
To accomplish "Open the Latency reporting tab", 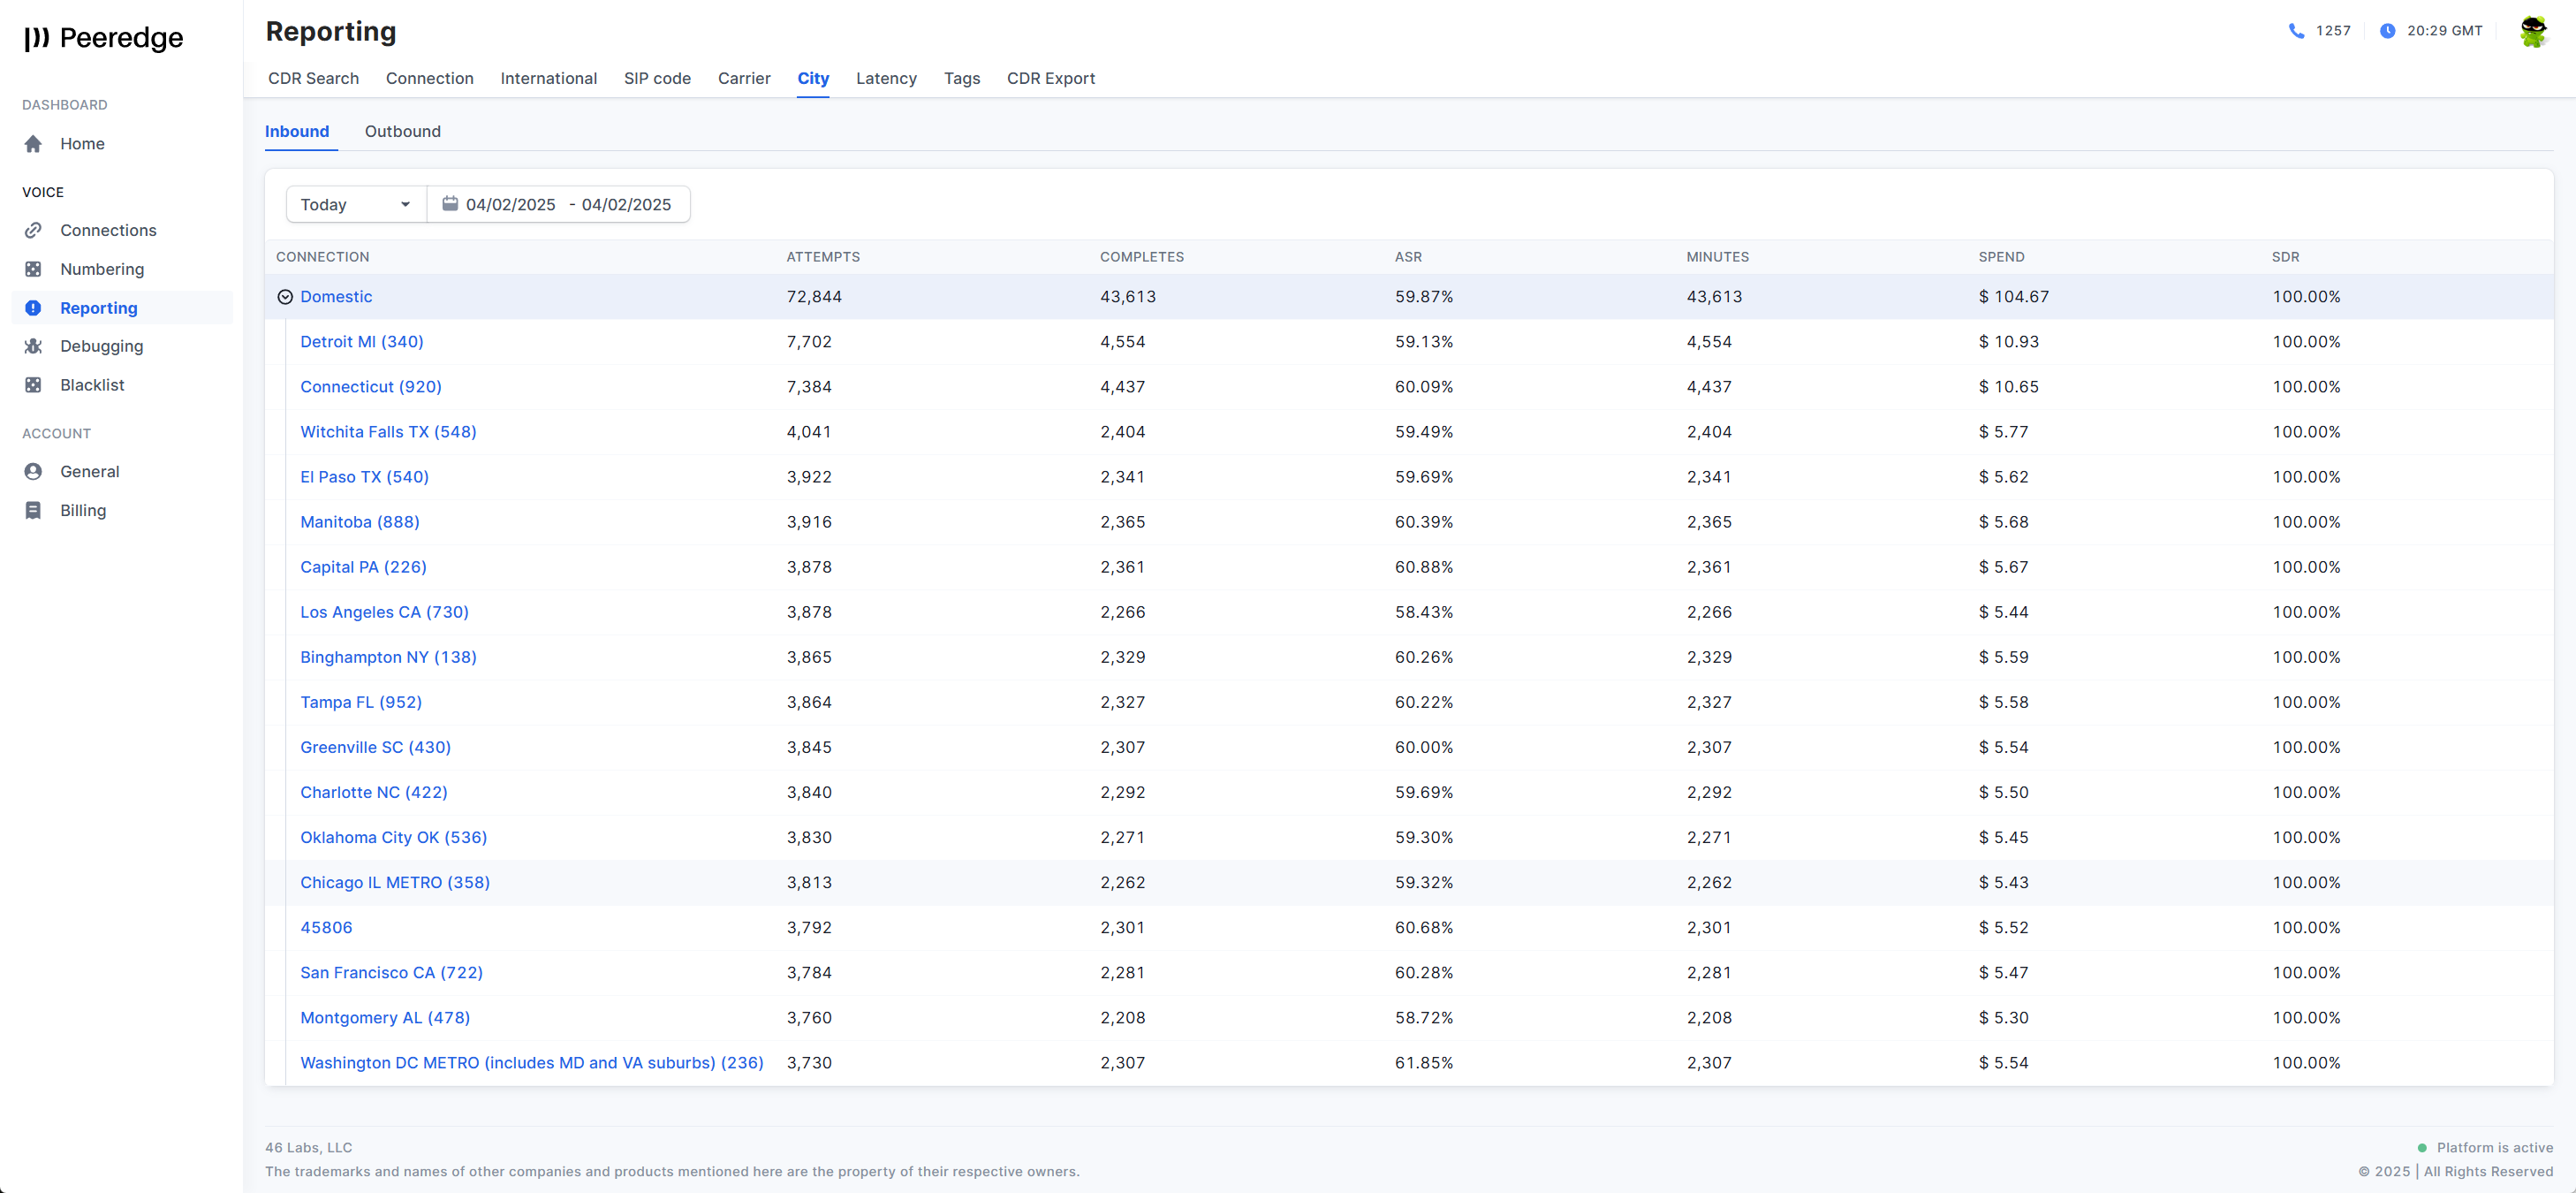I will click(885, 78).
